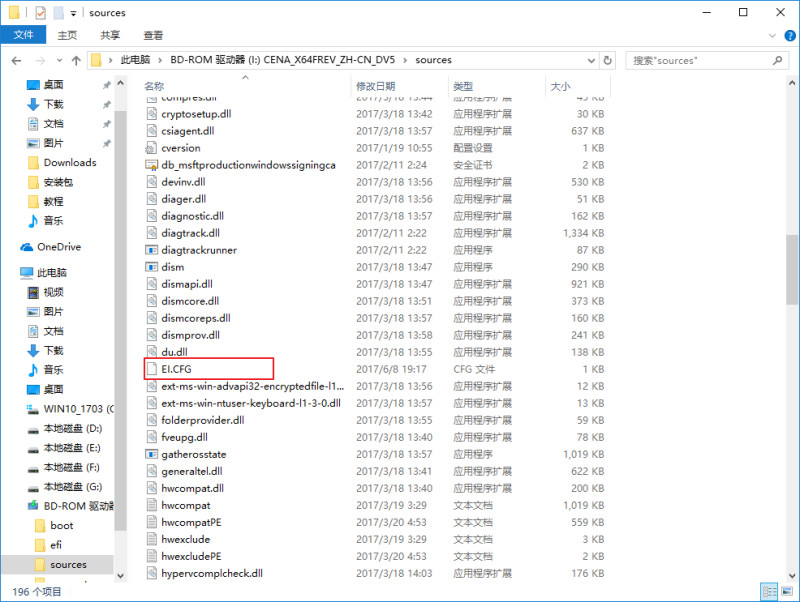Click the properties checkmark icon in title bar
Image resolution: width=800 pixels, height=602 pixels.
coord(40,12)
